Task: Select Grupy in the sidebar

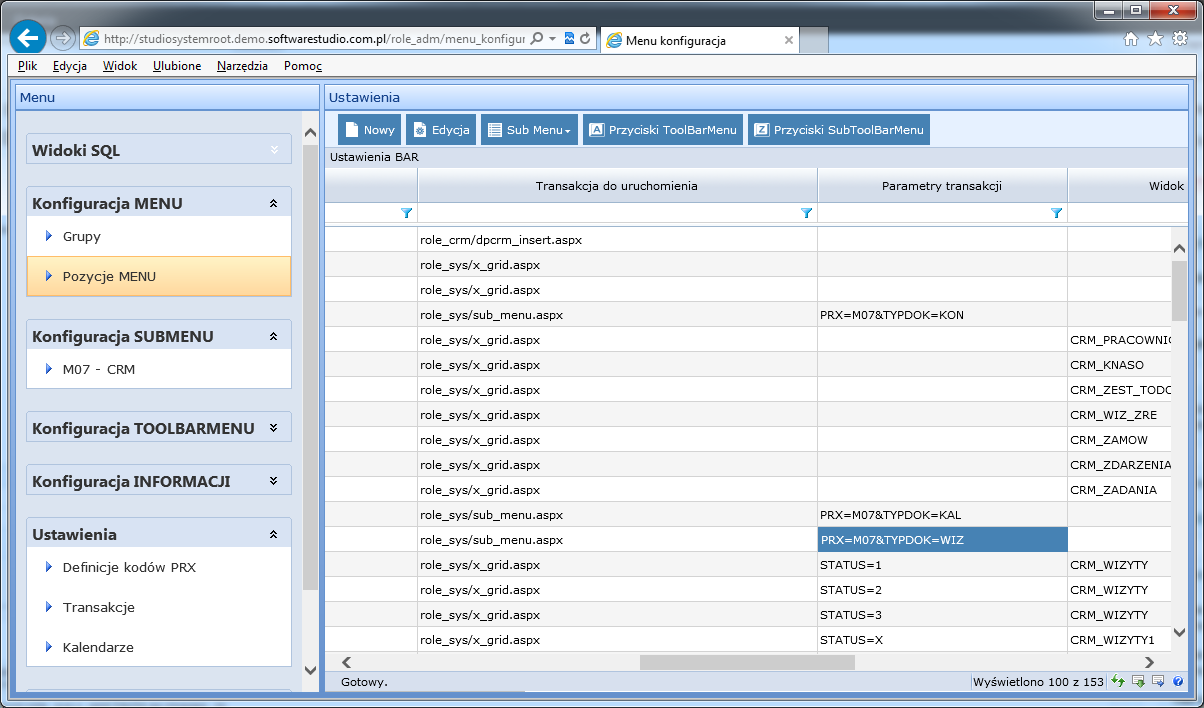Action: (159, 237)
